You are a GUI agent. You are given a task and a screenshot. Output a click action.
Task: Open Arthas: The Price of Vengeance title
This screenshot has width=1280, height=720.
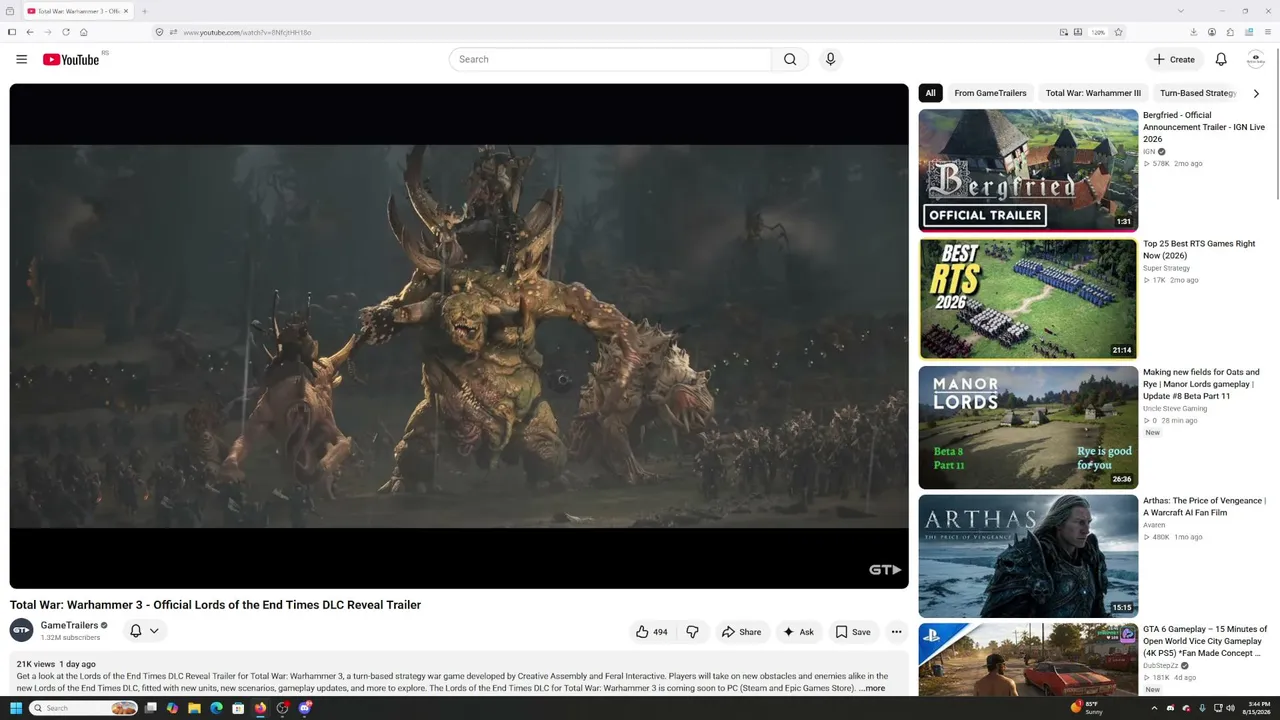1204,507
